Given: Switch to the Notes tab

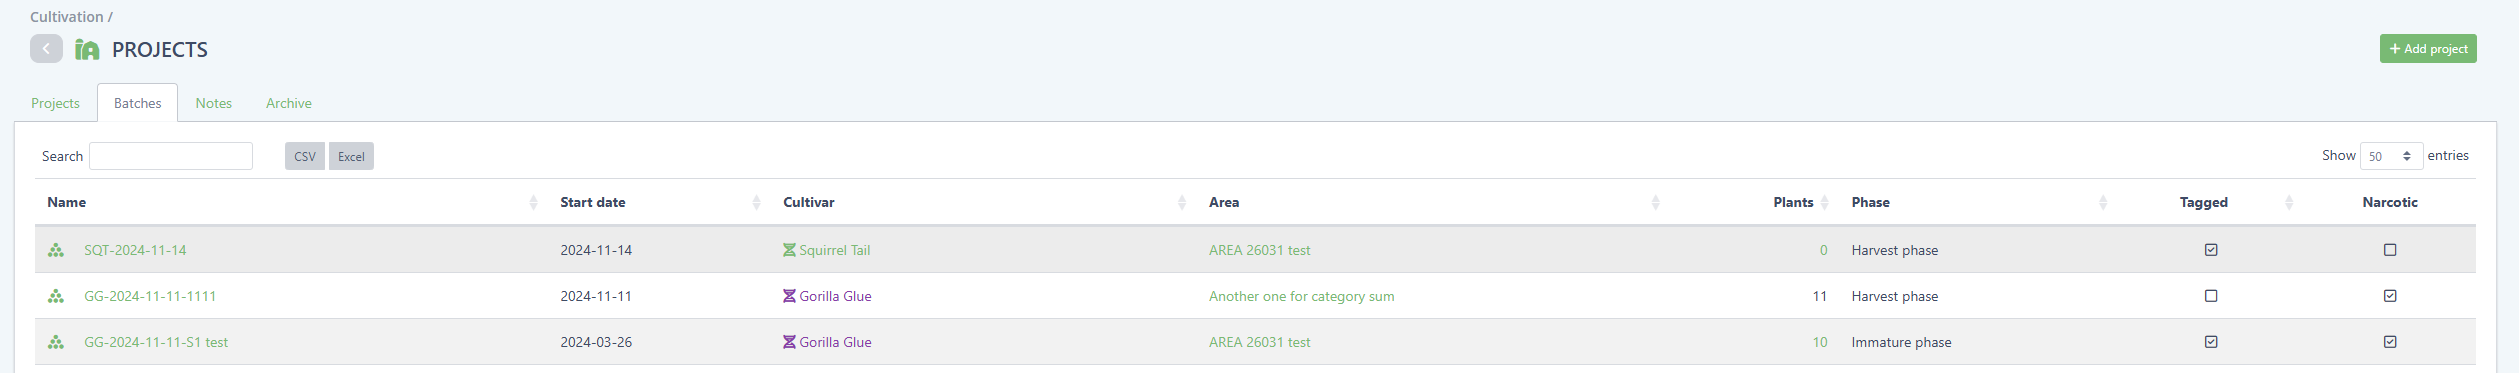Looking at the screenshot, I should [x=214, y=103].
